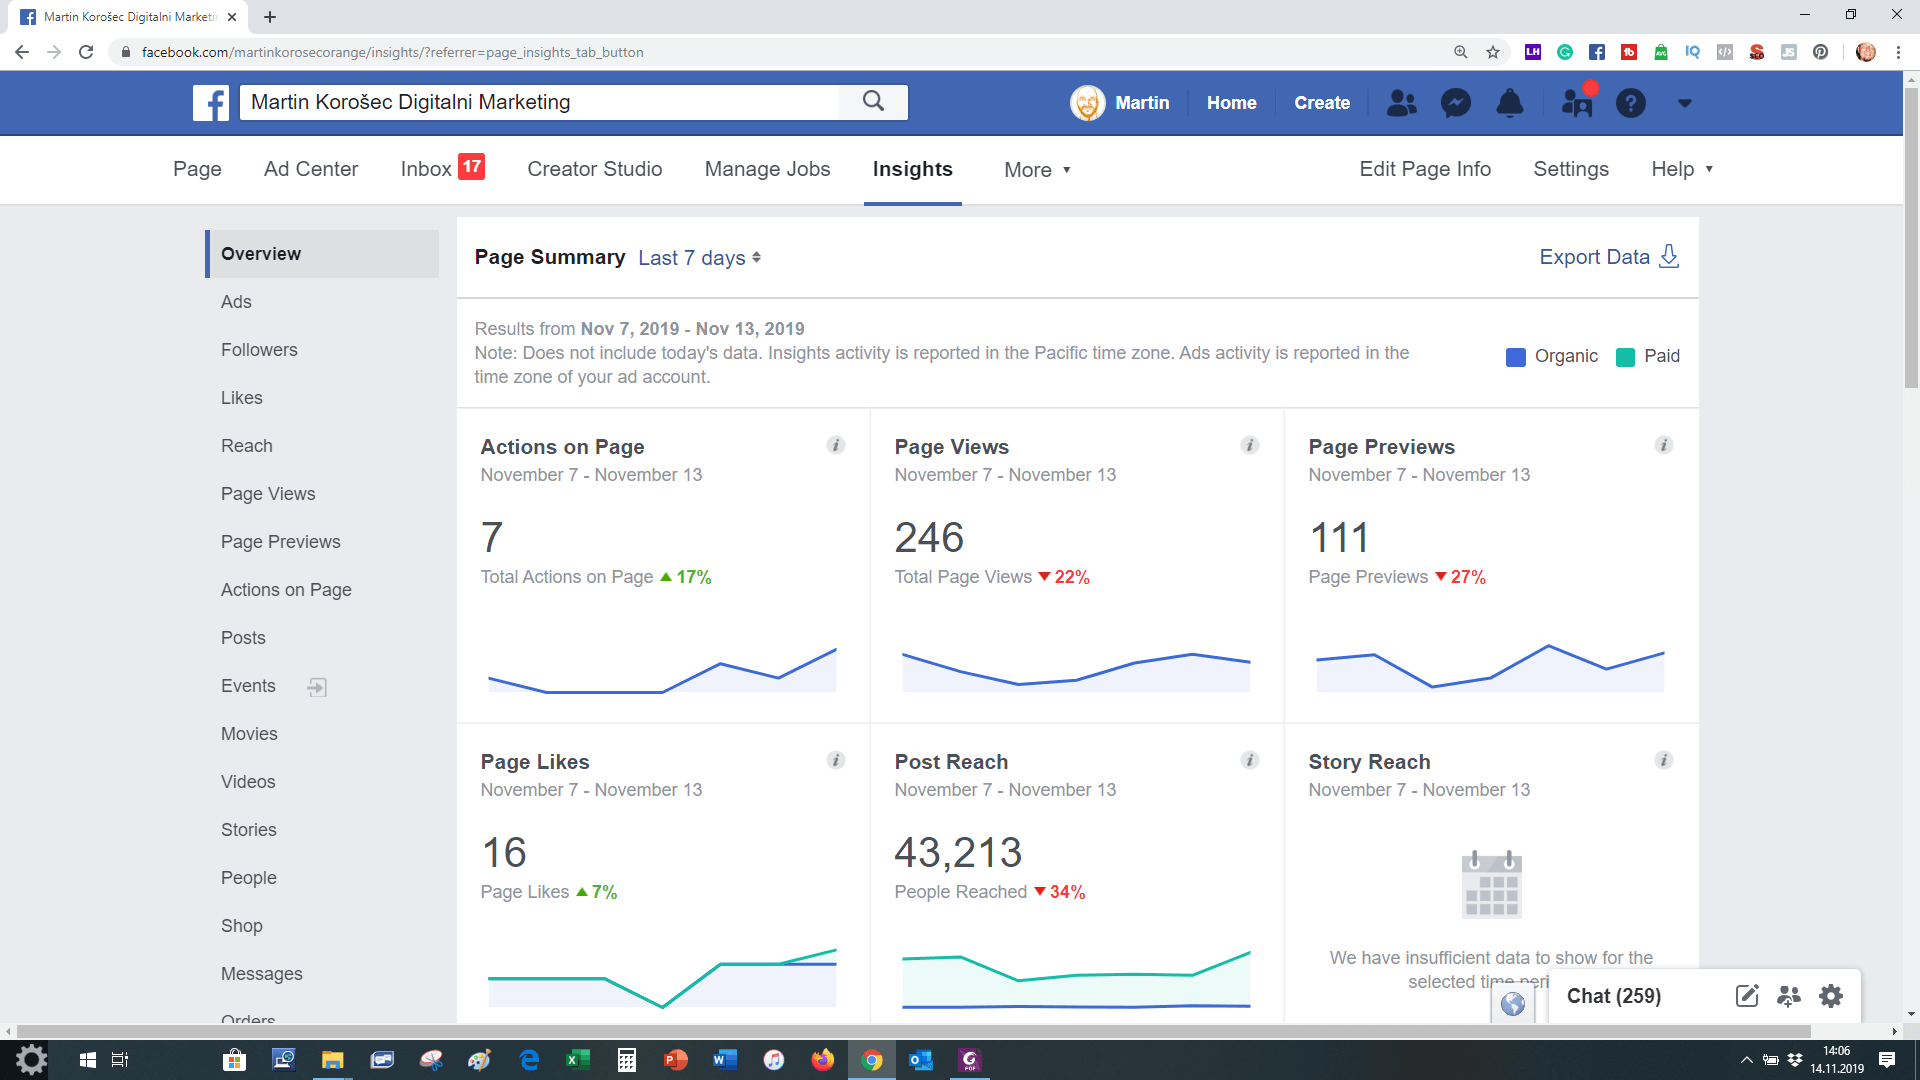Click the Friend Requests icon
The height and width of the screenshot is (1080, 1920).
1401,103
